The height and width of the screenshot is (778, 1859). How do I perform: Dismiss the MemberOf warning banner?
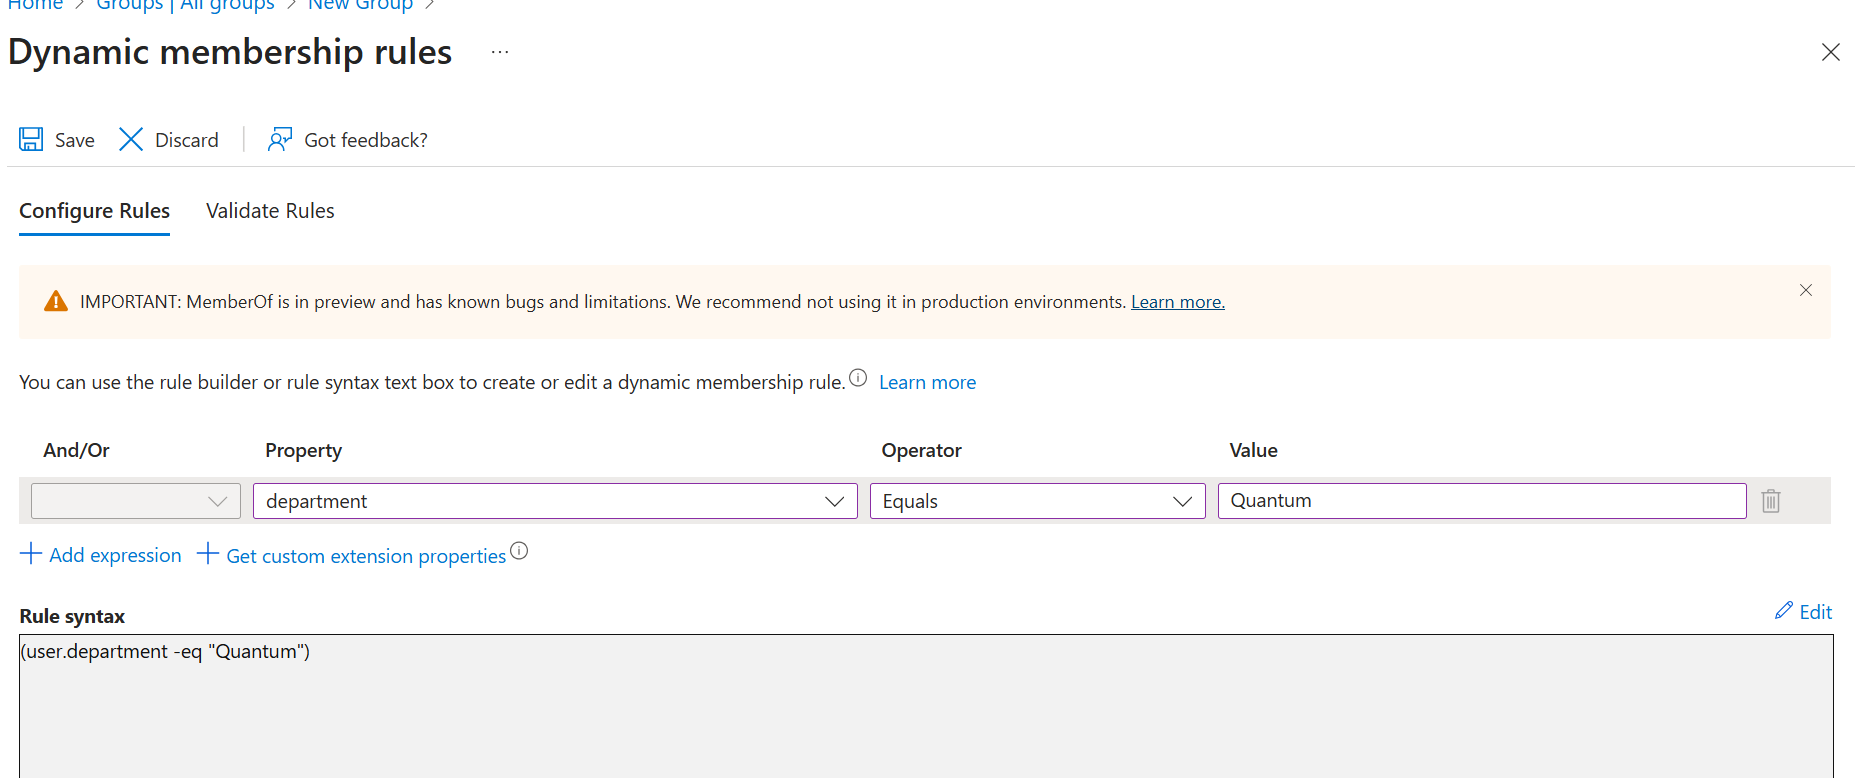(x=1805, y=290)
